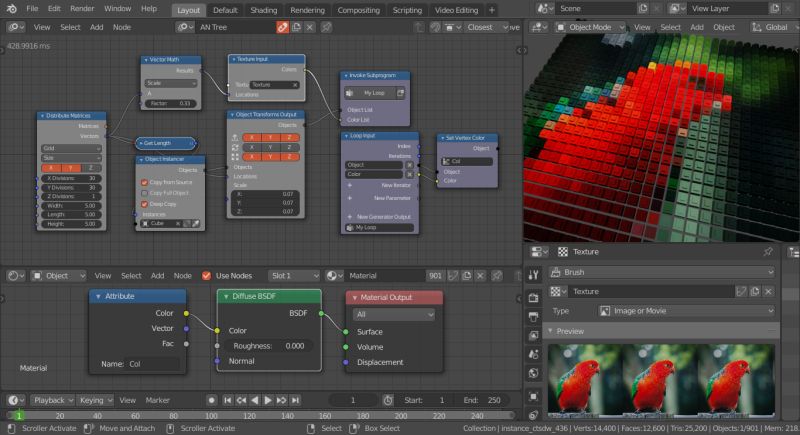The image size is (800, 435).
Task: Toggle preview range clock icon
Action: 388,400
